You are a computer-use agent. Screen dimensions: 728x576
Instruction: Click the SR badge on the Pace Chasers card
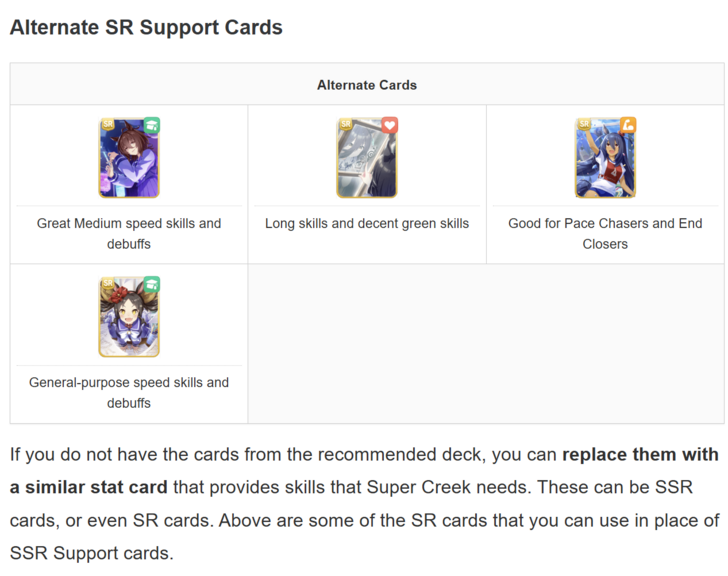pos(583,124)
